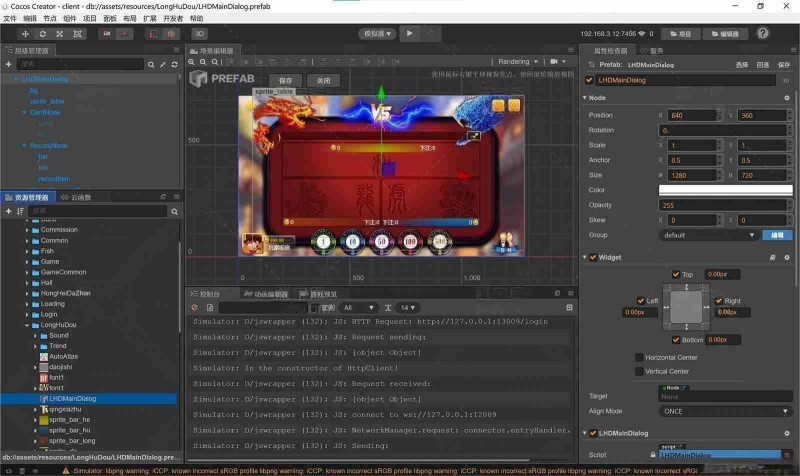Run preview with the play button
This screenshot has height=476, width=800.
click(409, 33)
